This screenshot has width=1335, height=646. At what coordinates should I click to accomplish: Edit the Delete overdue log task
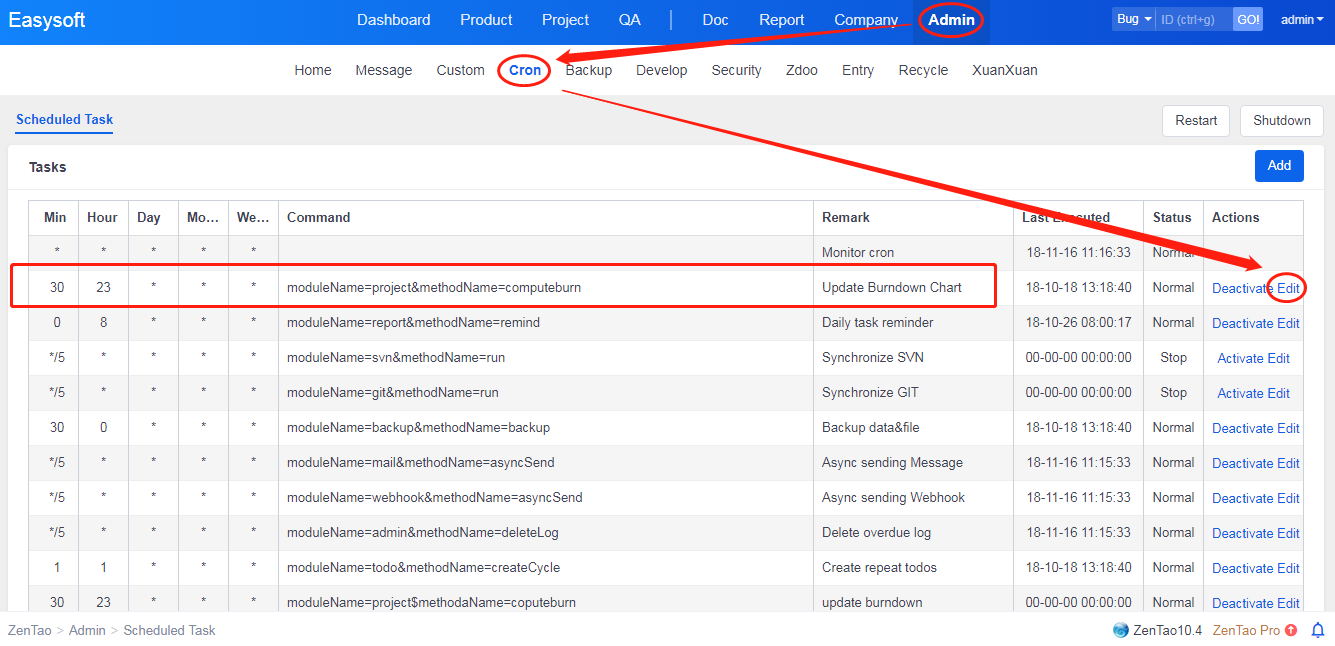point(1288,533)
